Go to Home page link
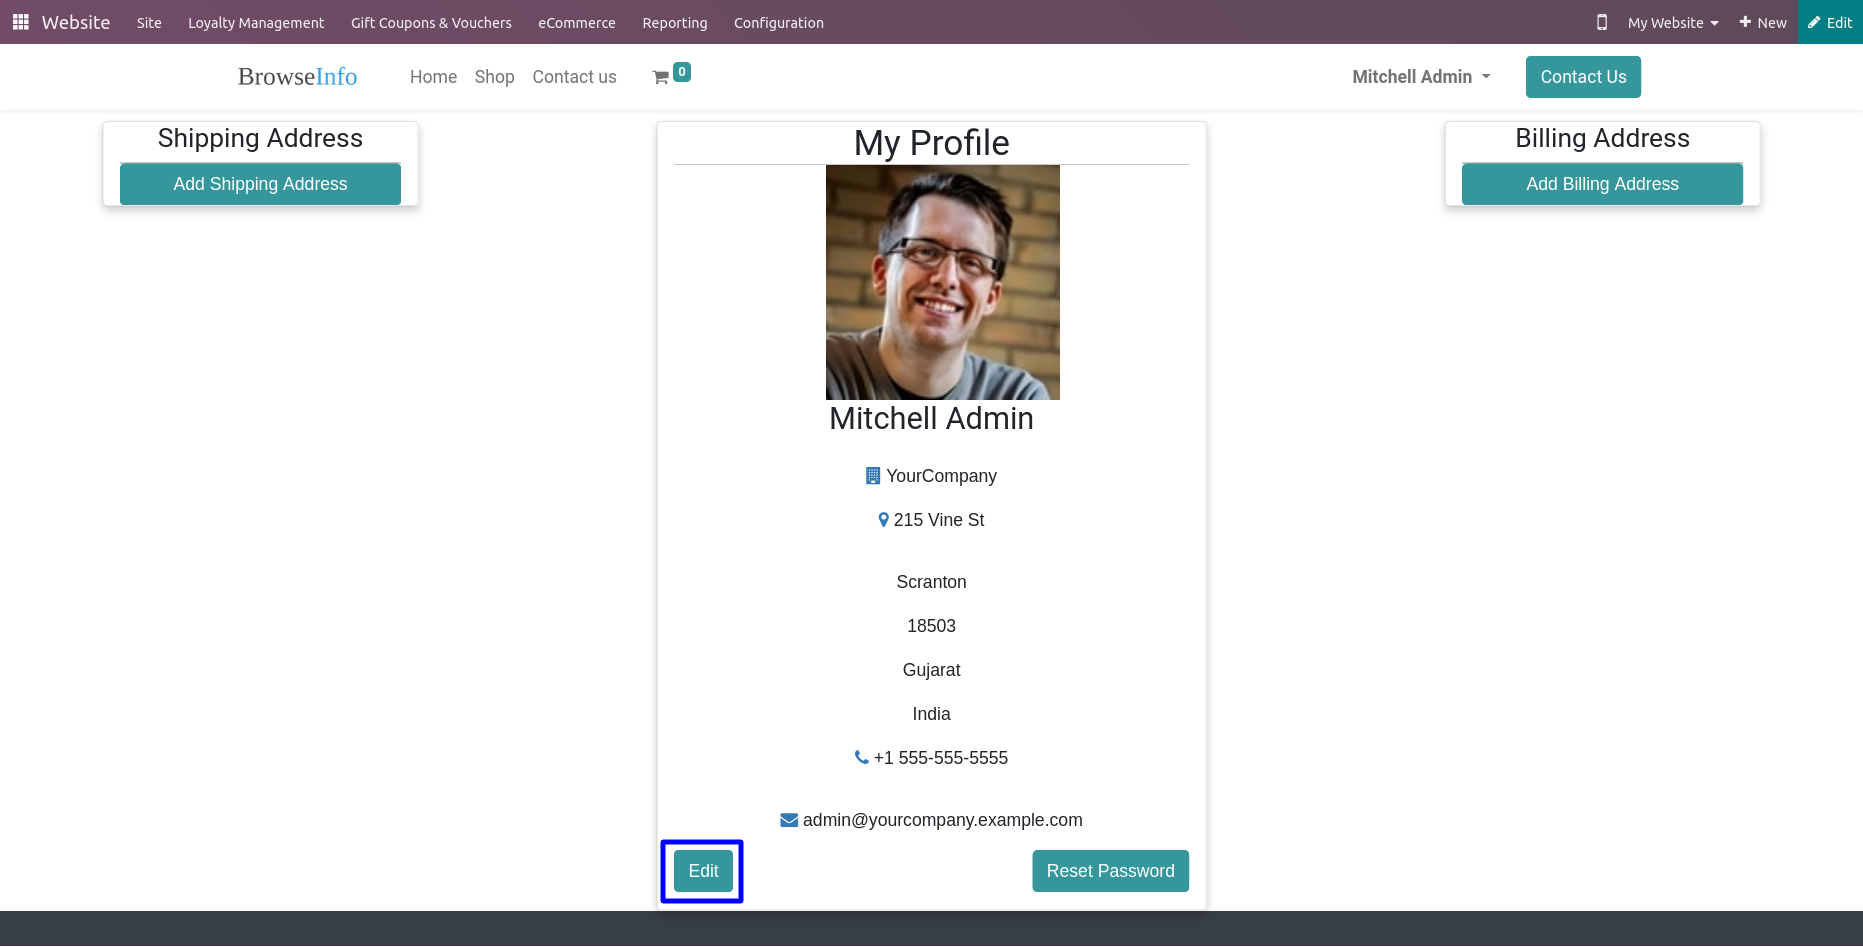Viewport: 1863px width, 947px height. click(x=433, y=77)
